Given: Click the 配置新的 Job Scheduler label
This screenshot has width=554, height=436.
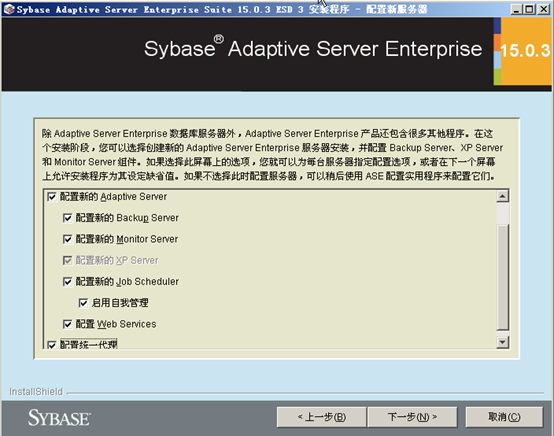Looking at the screenshot, I should click(x=127, y=282).
